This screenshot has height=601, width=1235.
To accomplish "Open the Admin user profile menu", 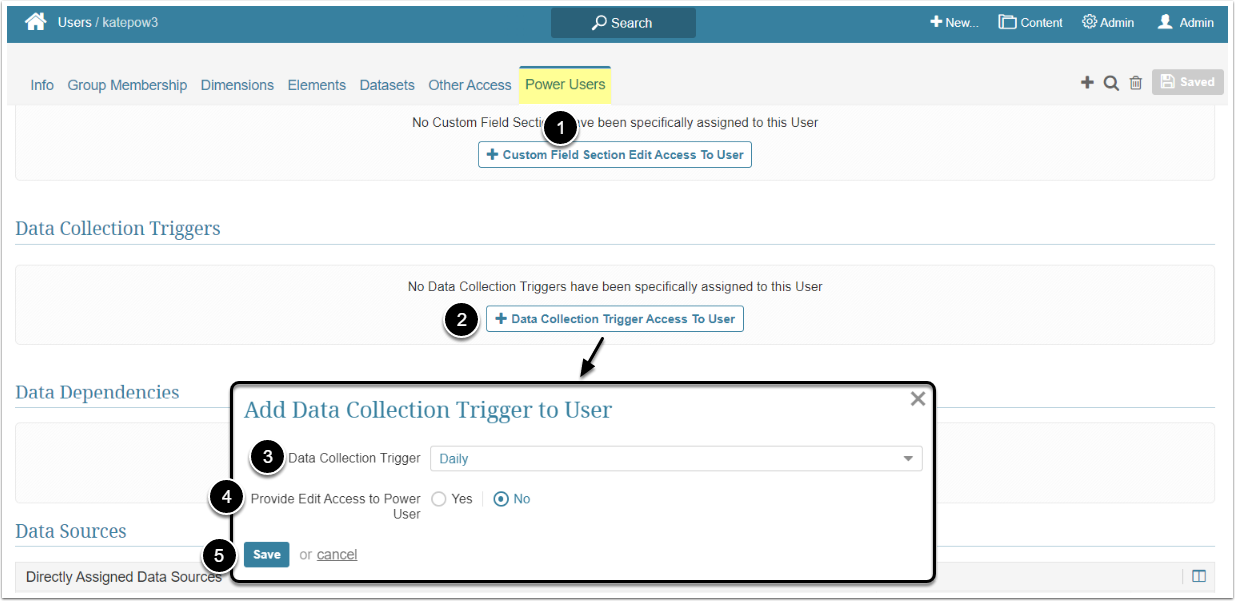I will (x=1185, y=22).
